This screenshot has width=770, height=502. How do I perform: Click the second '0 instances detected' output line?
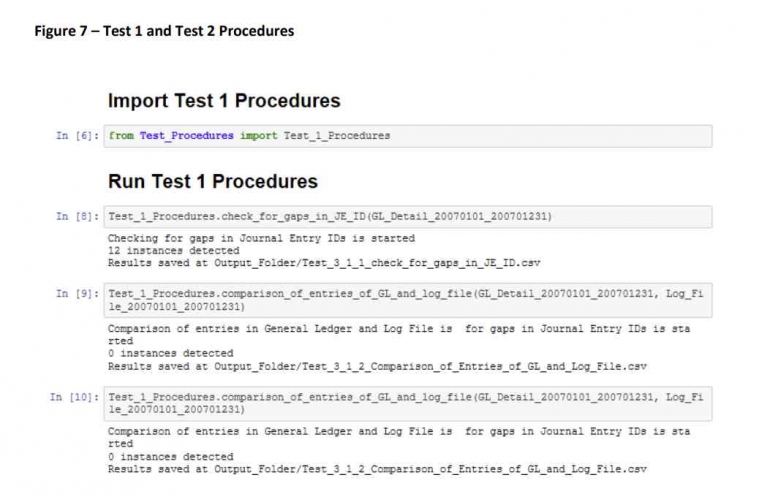(x=170, y=456)
